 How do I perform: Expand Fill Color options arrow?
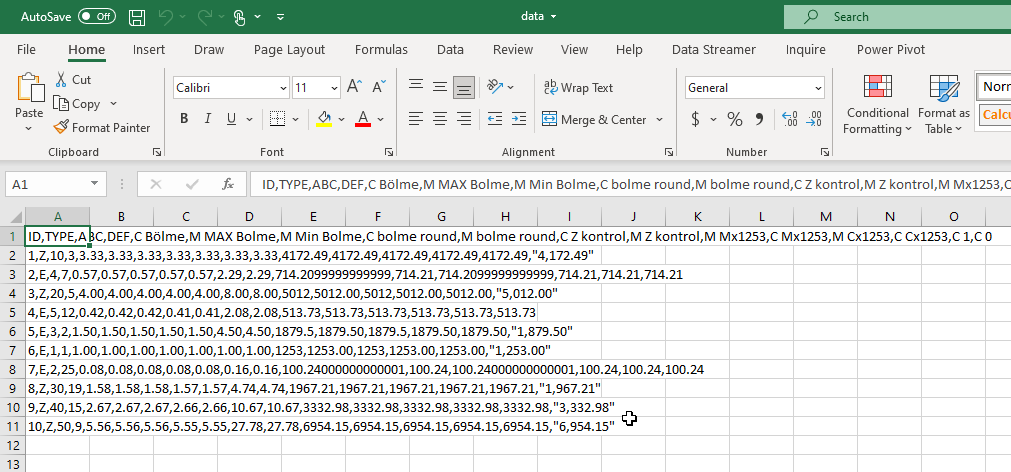pyautogui.click(x=342, y=119)
